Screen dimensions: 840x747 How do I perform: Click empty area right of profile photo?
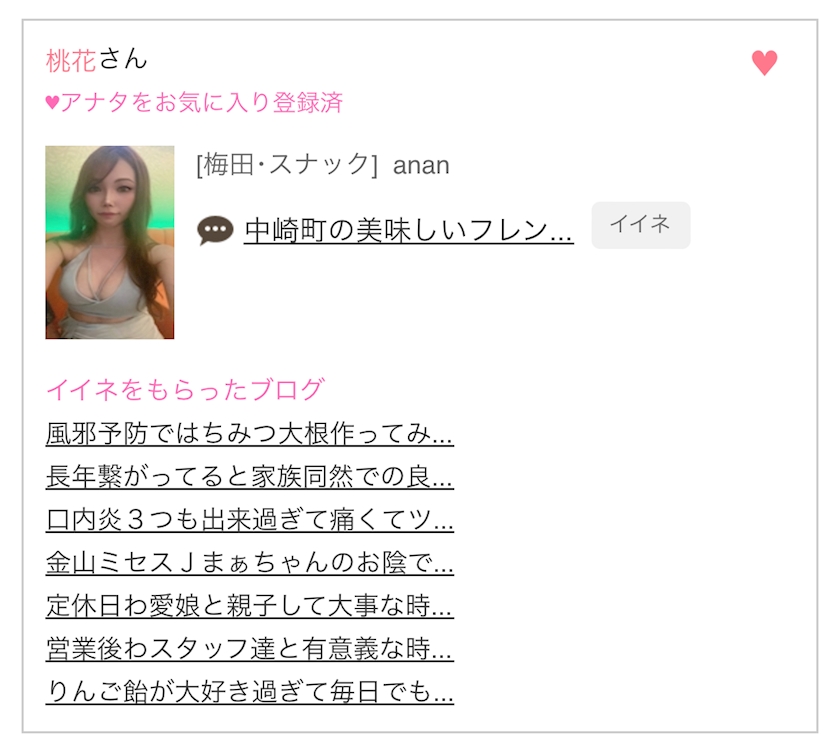(482, 300)
